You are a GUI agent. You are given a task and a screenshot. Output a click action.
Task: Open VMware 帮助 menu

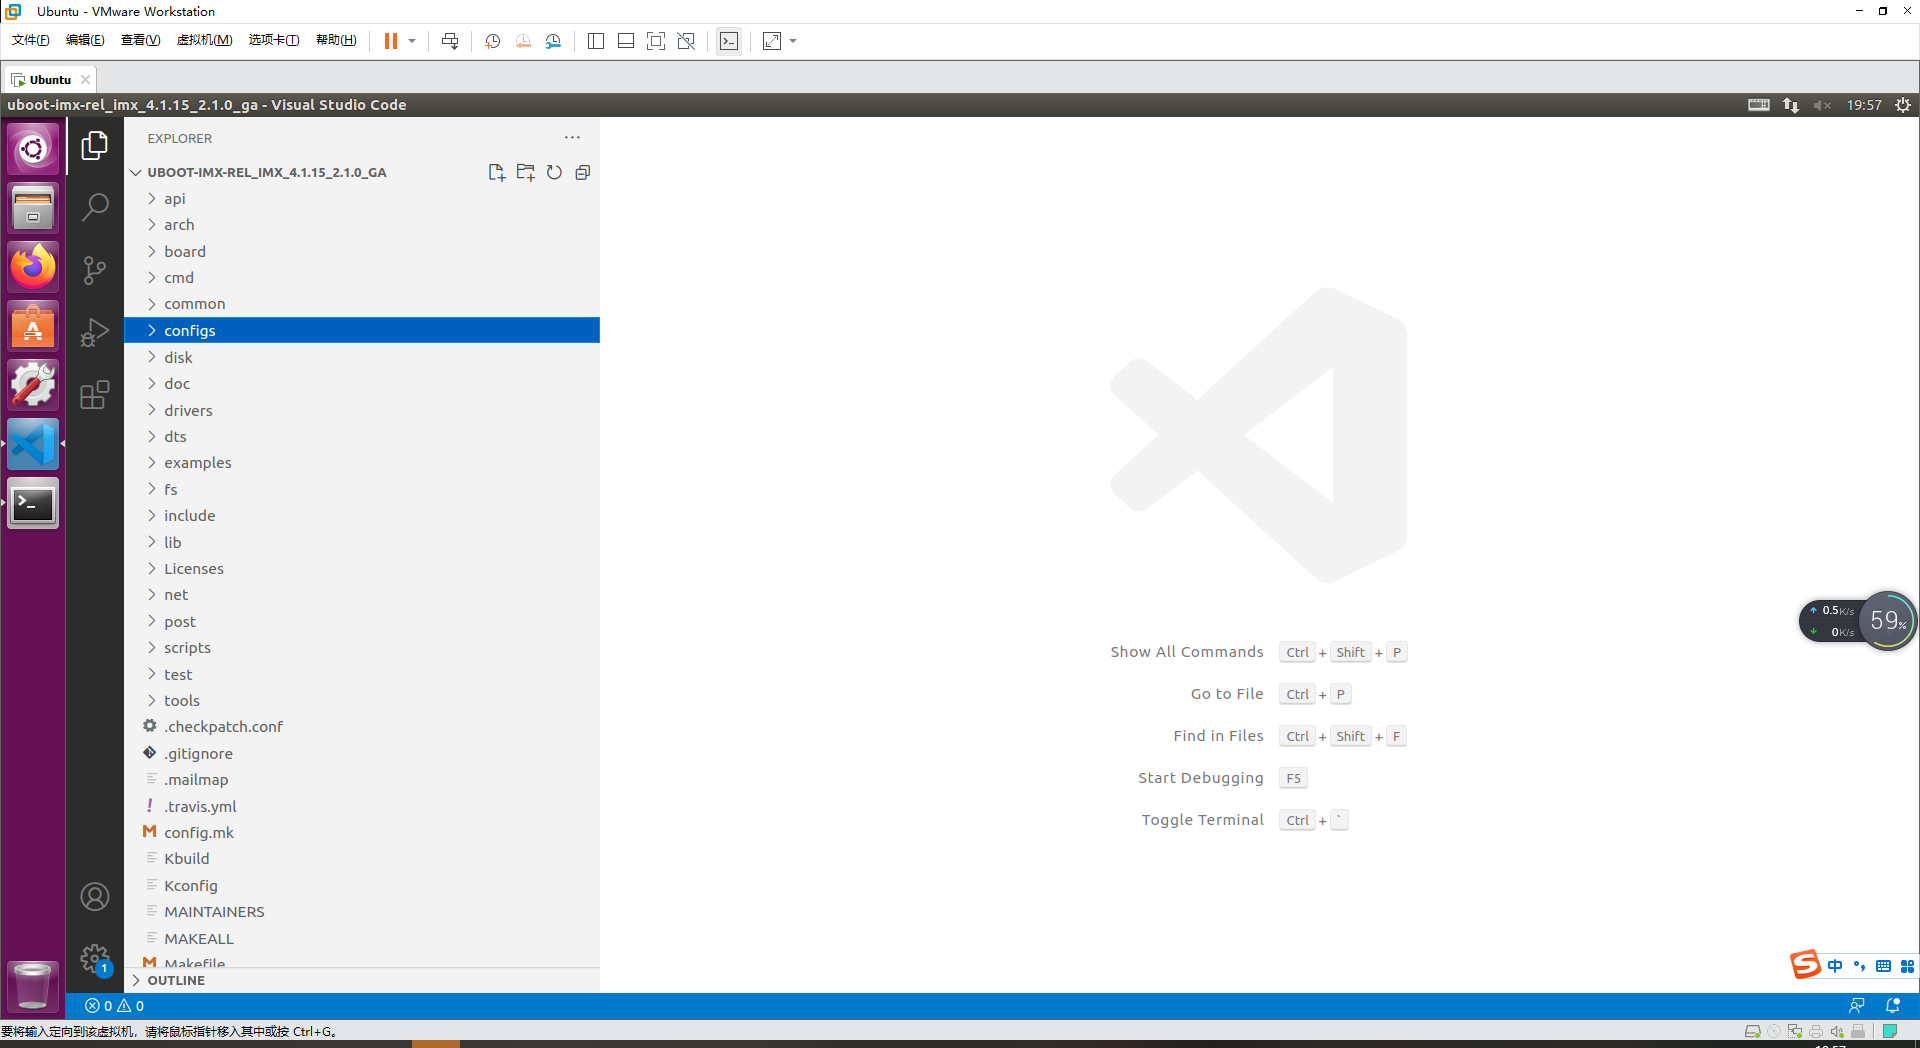point(336,40)
